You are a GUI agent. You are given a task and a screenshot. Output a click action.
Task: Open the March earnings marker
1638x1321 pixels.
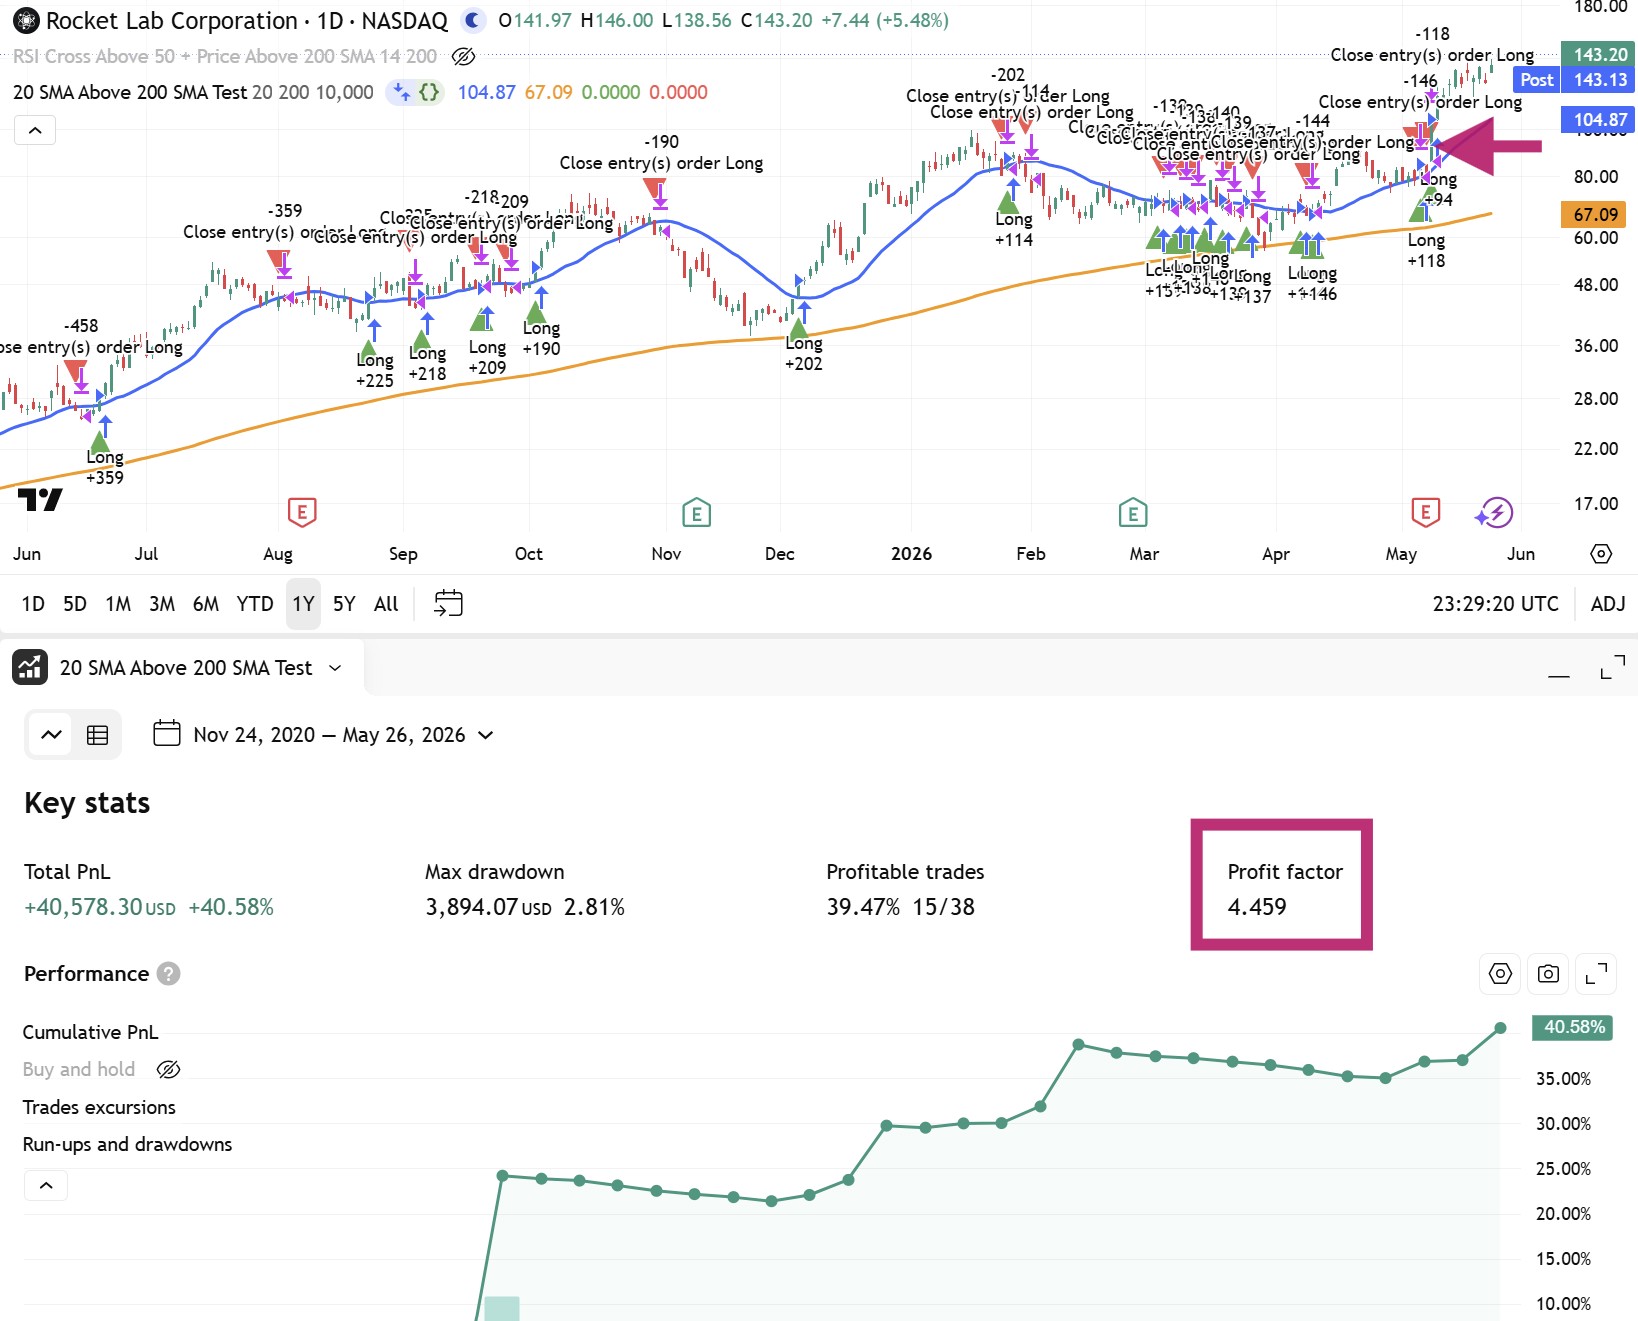[1132, 513]
